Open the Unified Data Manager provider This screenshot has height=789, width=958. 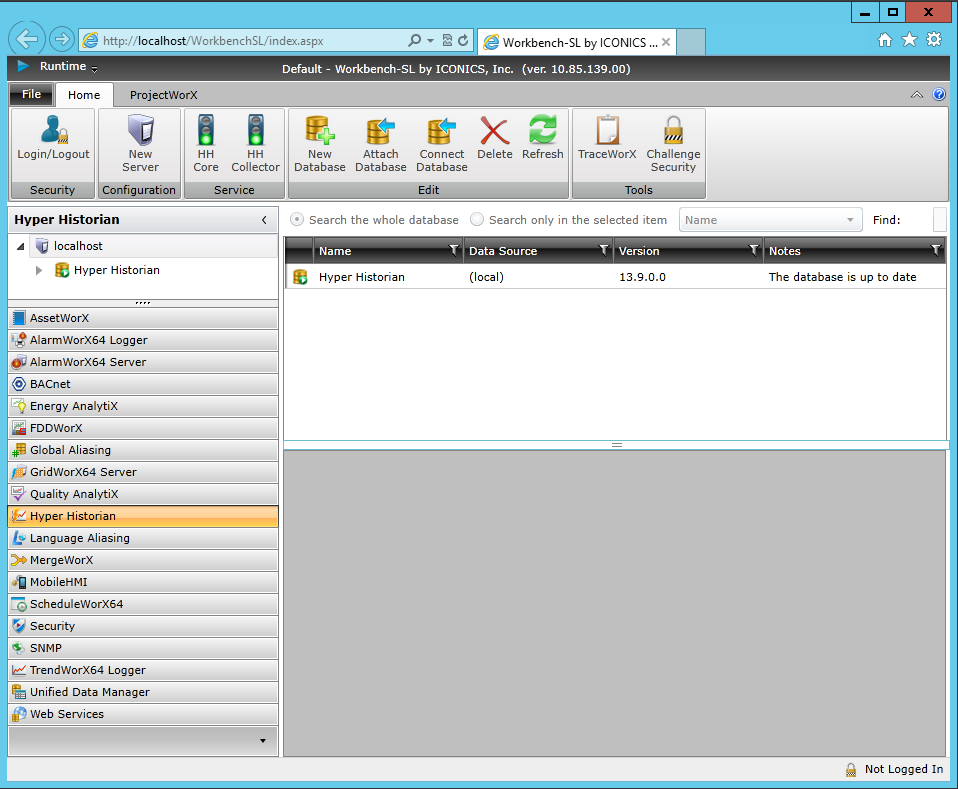(x=89, y=692)
